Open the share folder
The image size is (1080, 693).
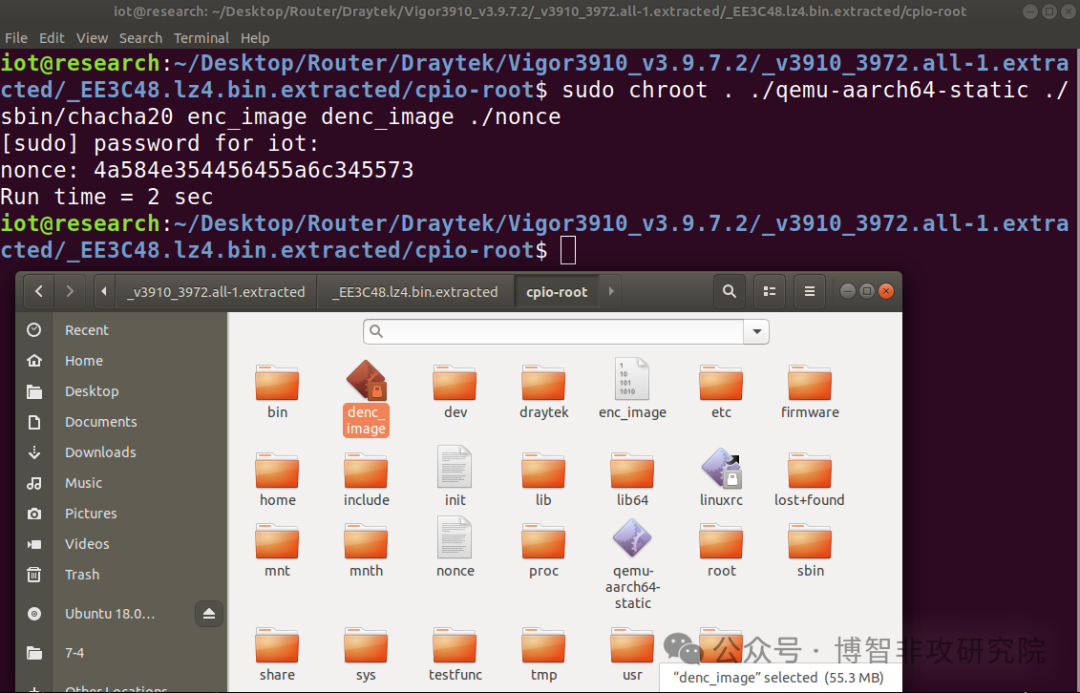coord(277,646)
